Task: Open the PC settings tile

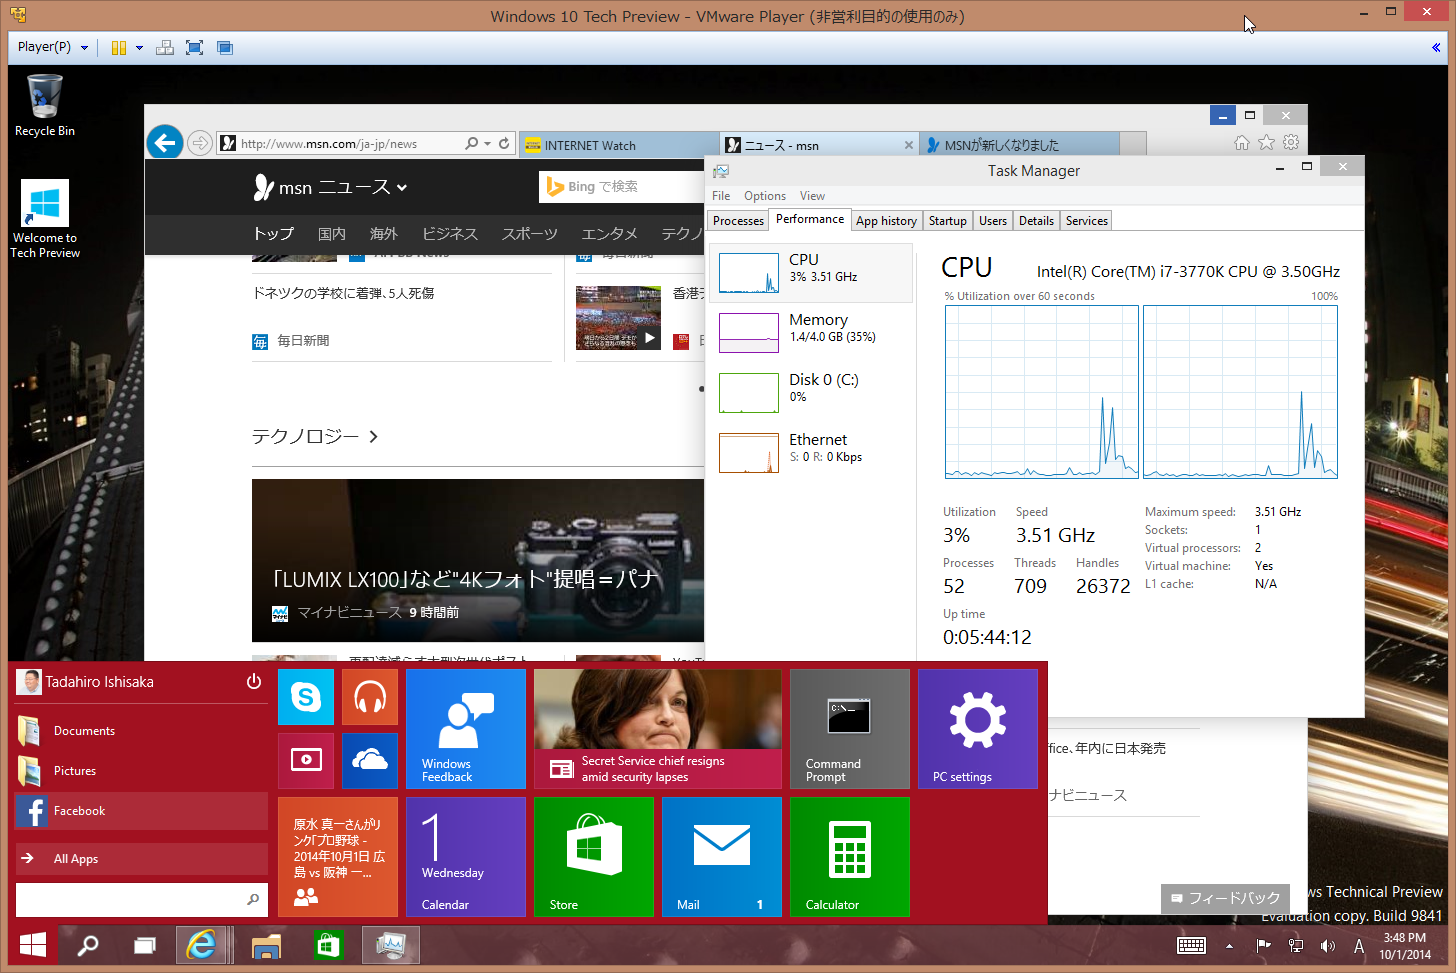Action: pyautogui.click(x=977, y=729)
